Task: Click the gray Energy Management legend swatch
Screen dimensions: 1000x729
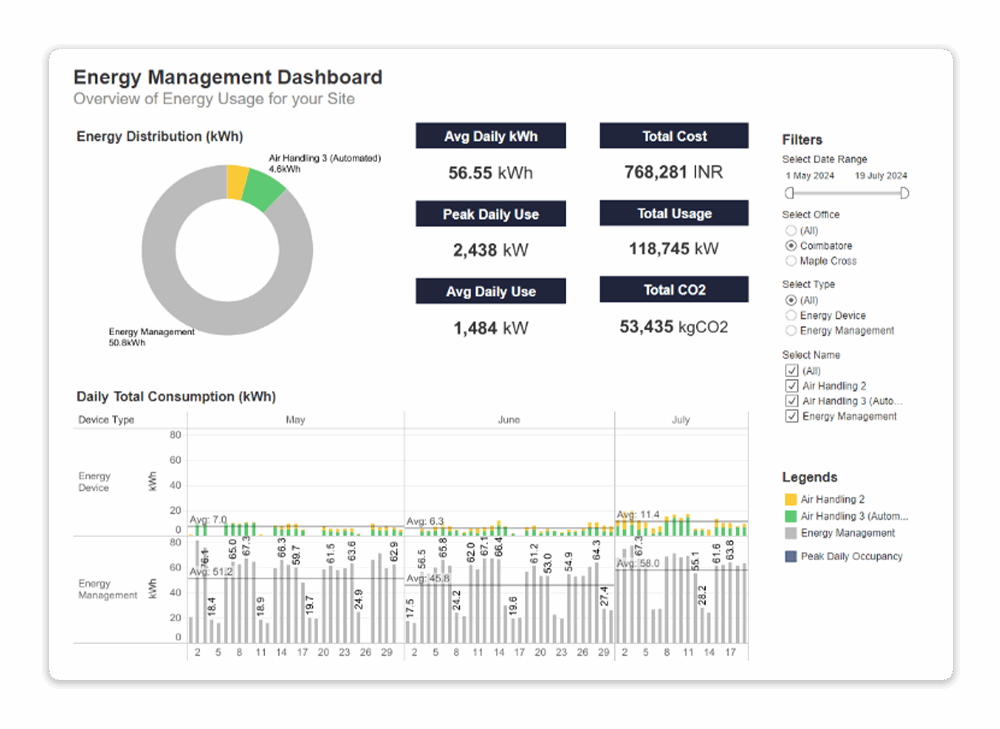Action: tap(790, 533)
